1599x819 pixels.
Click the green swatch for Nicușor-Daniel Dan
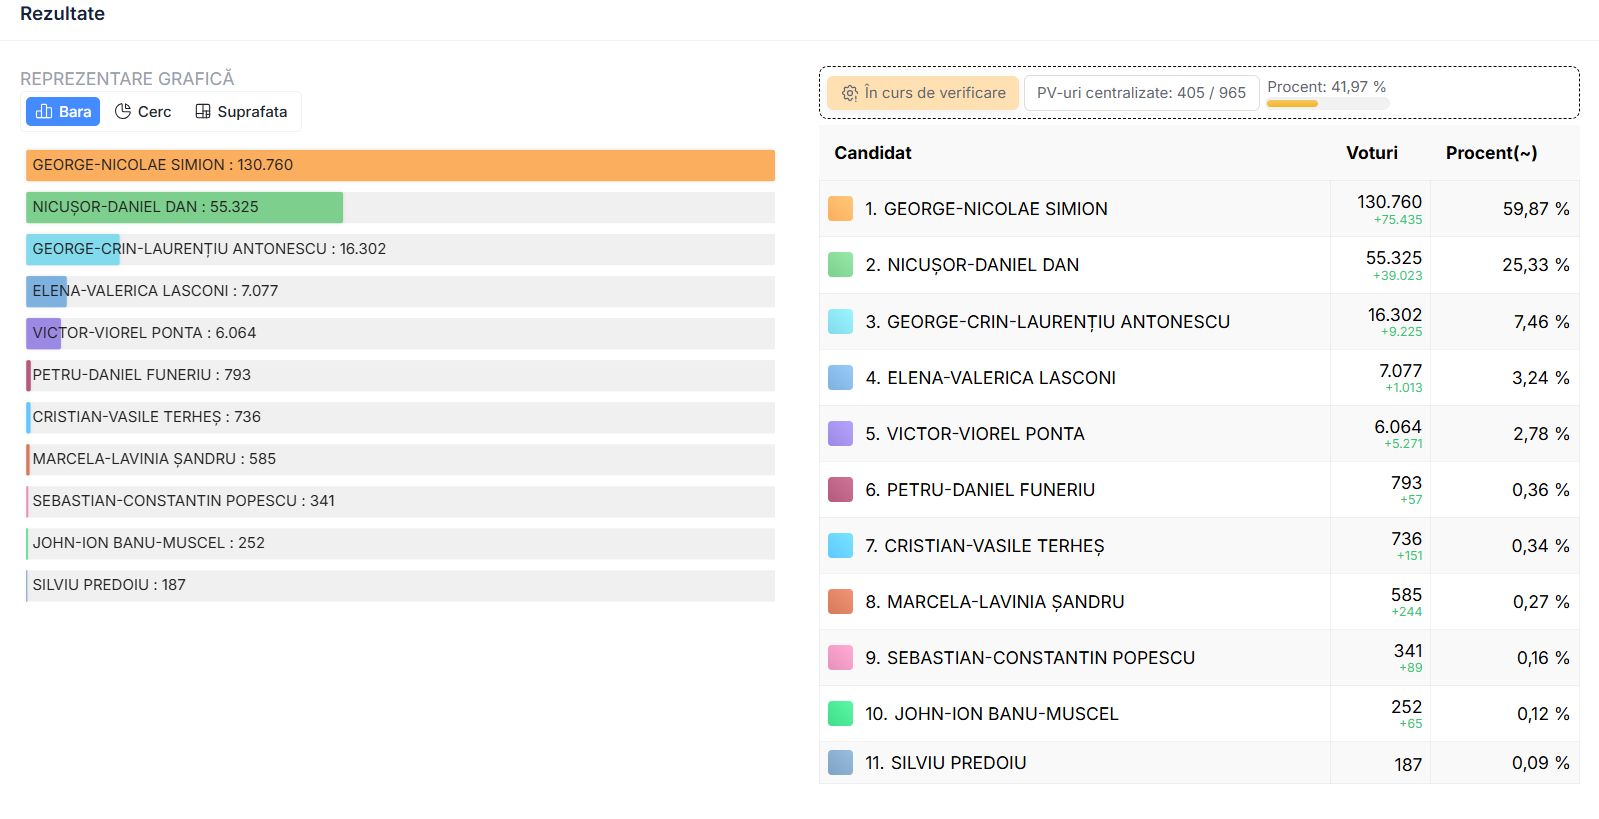pos(841,265)
